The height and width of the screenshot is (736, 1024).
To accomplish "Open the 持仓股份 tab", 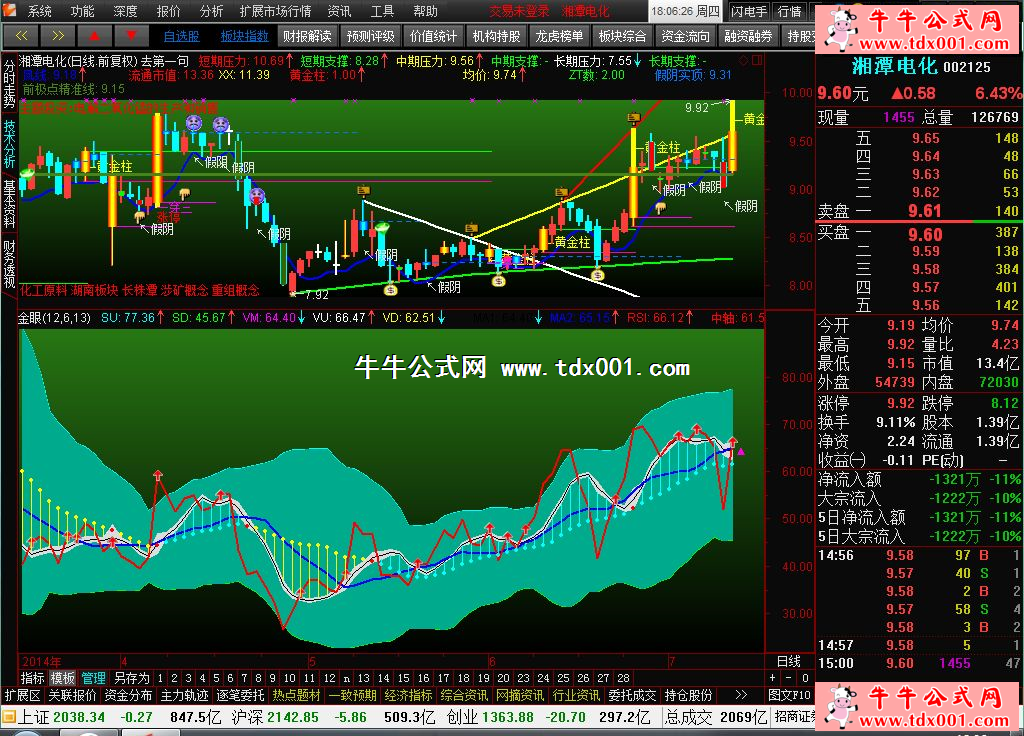I will click(688, 695).
